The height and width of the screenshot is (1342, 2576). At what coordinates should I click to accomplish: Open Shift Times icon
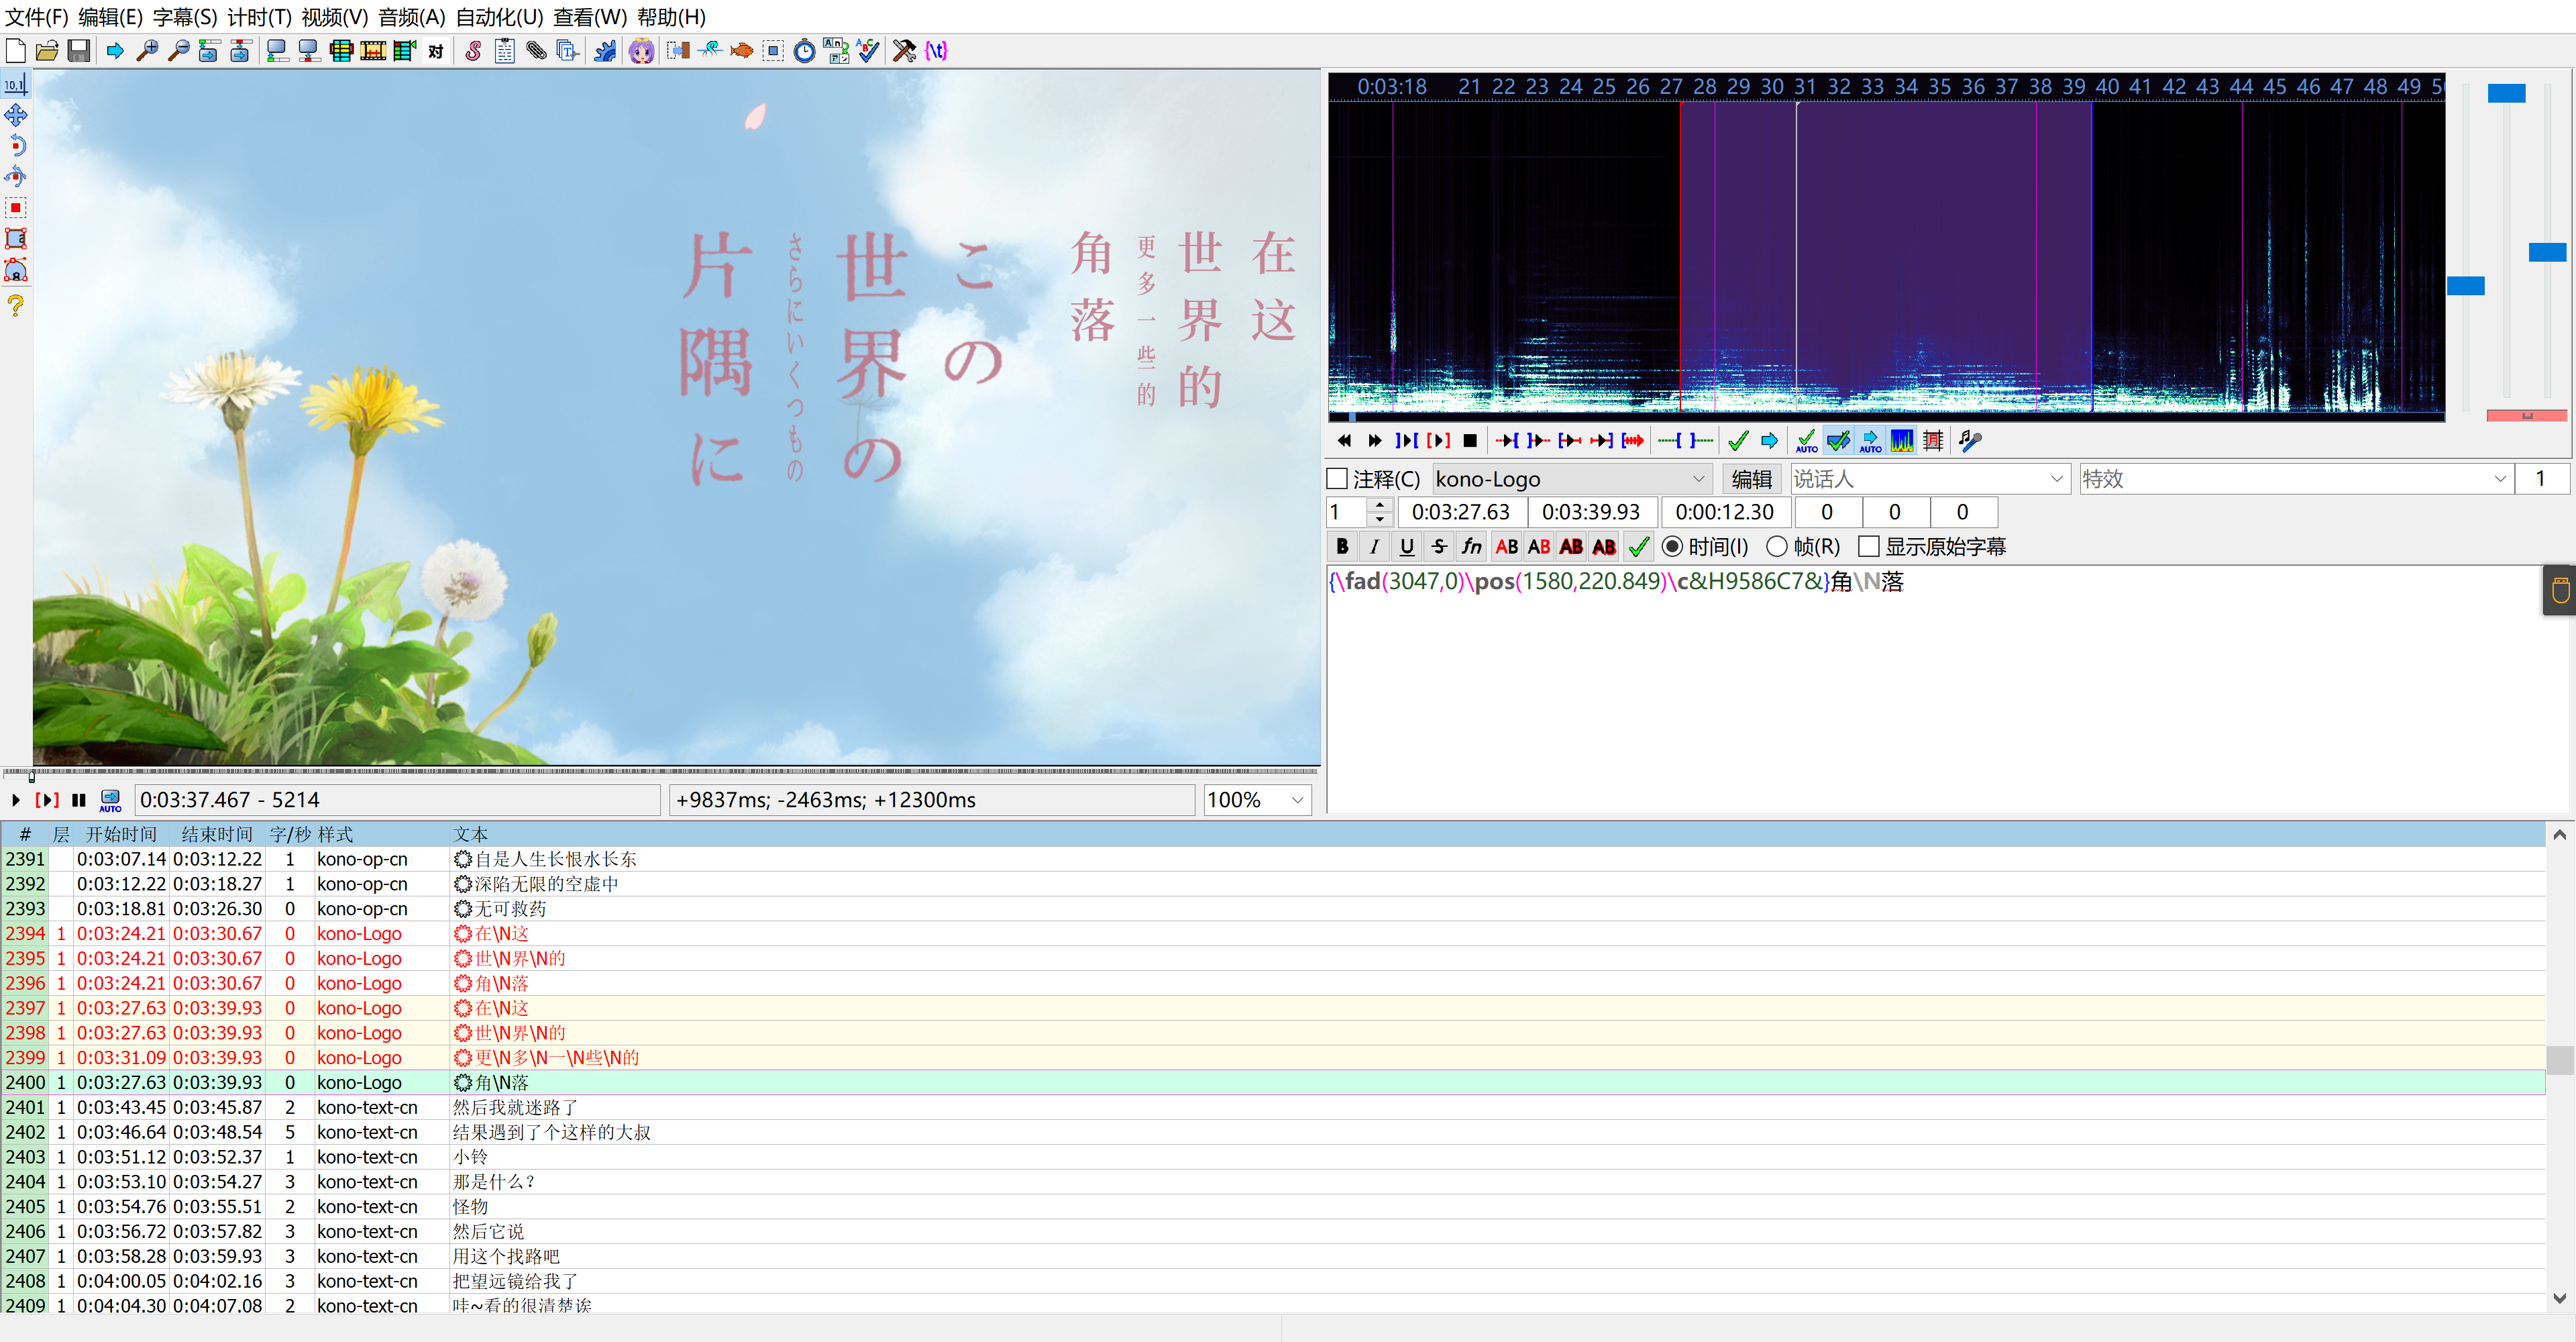click(x=678, y=50)
